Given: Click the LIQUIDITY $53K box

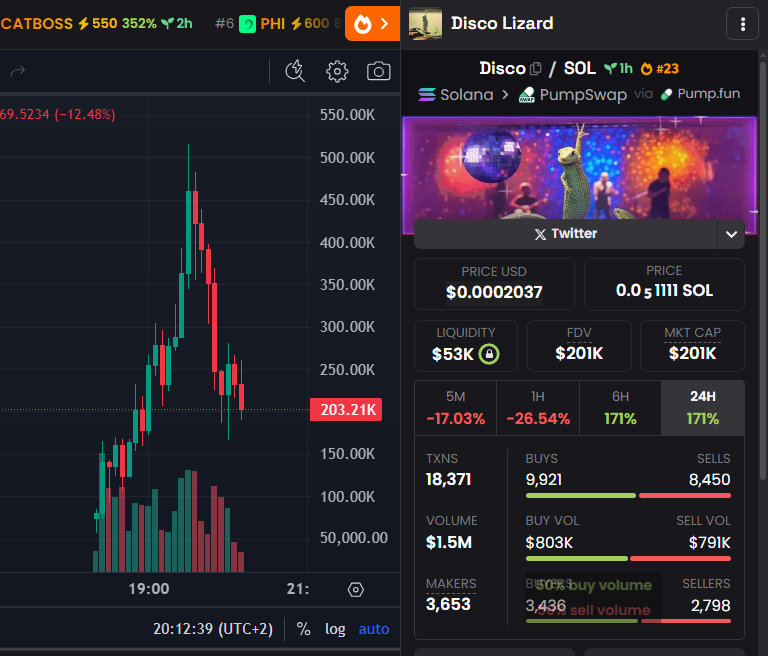Looking at the screenshot, I should [x=466, y=346].
